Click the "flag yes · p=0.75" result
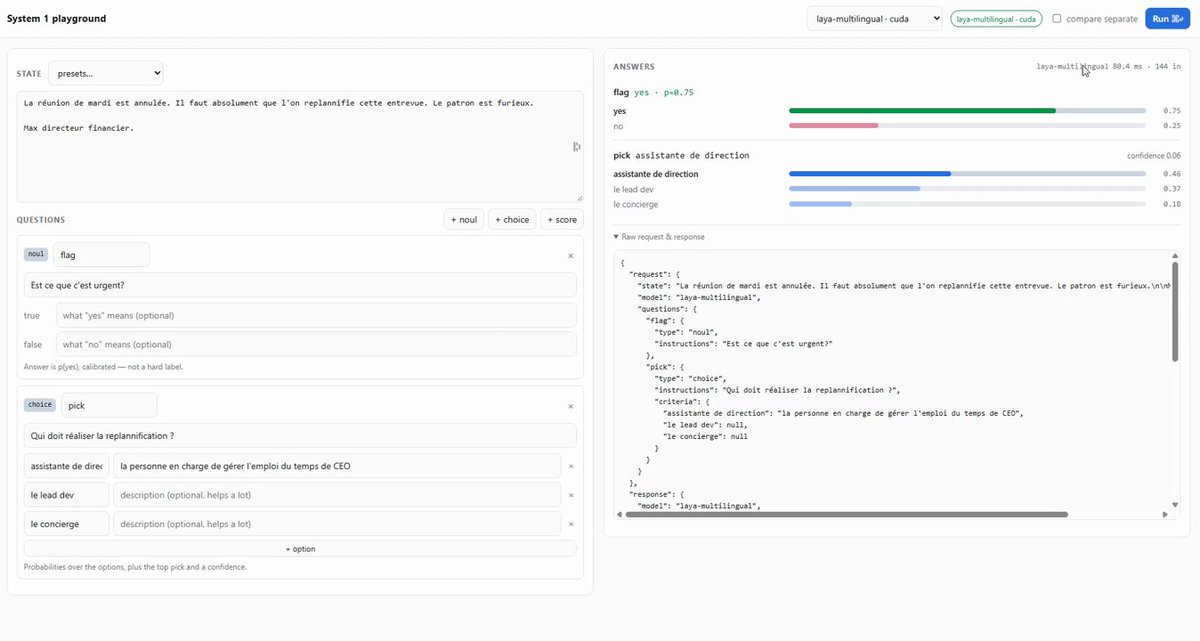This screenshot has height=641, width=1200. 653,92
